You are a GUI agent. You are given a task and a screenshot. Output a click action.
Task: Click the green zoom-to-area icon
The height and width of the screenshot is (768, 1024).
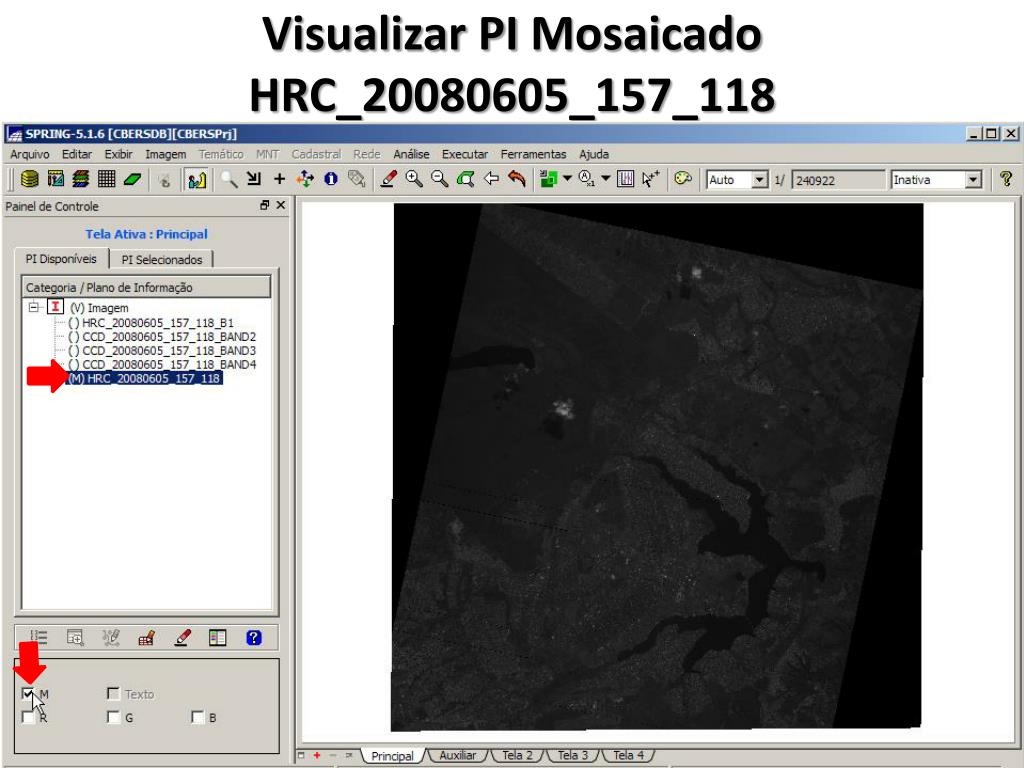[x=466, y=179]
